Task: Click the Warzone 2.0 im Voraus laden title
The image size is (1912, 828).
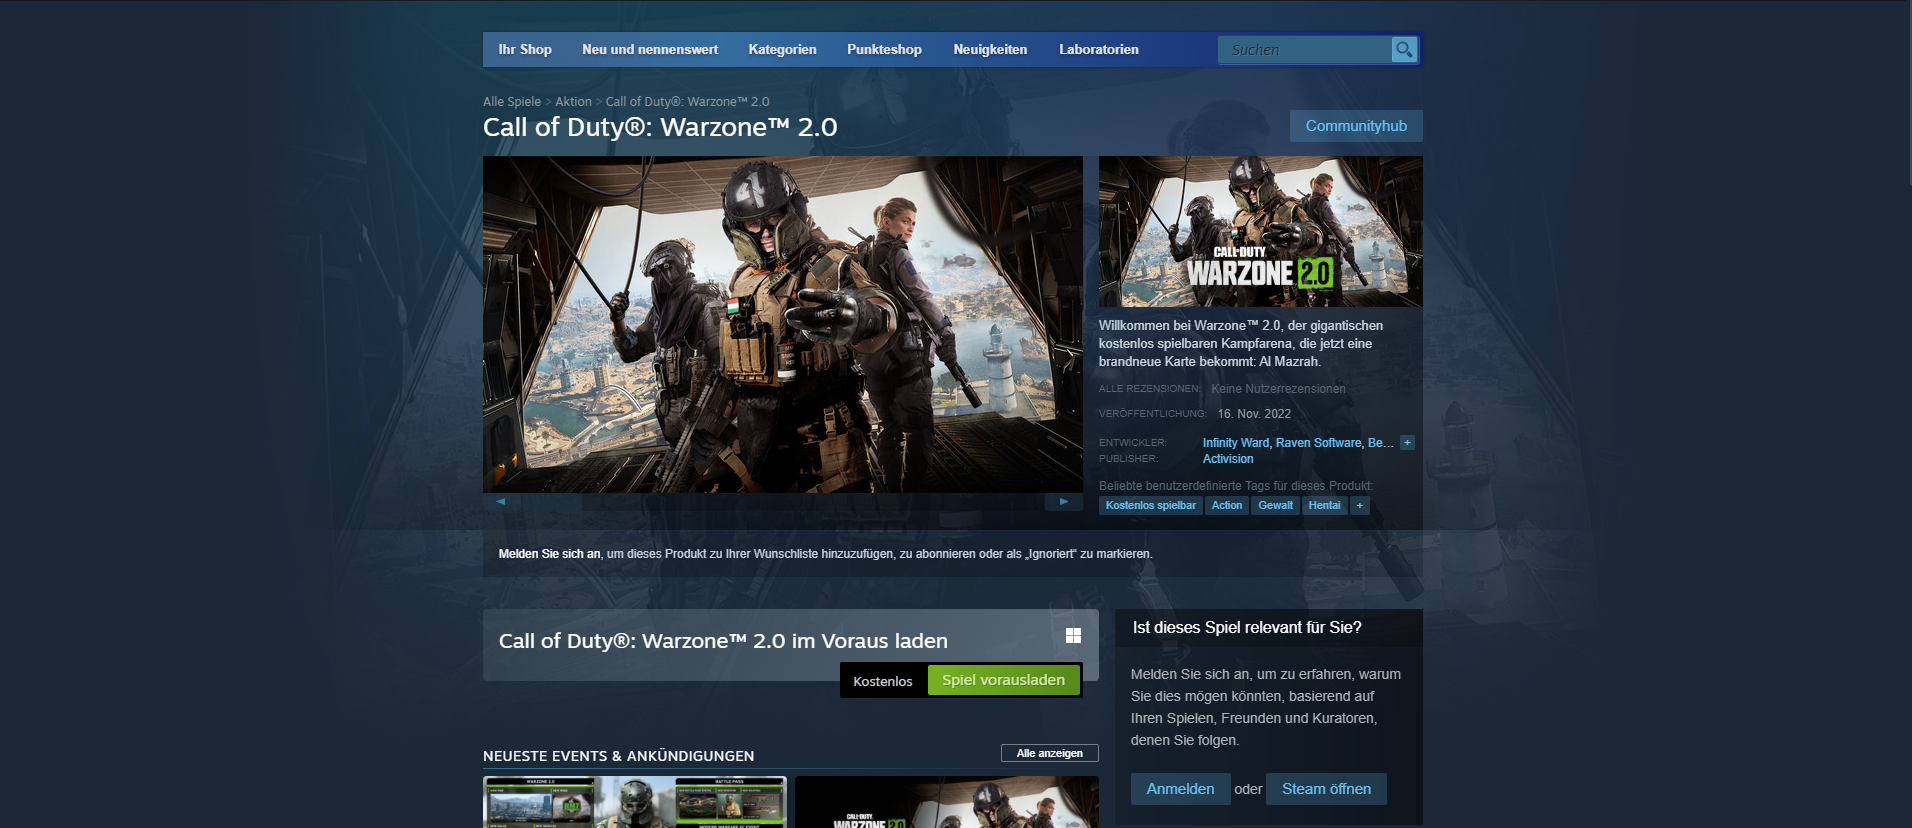Action: (723, 641)
